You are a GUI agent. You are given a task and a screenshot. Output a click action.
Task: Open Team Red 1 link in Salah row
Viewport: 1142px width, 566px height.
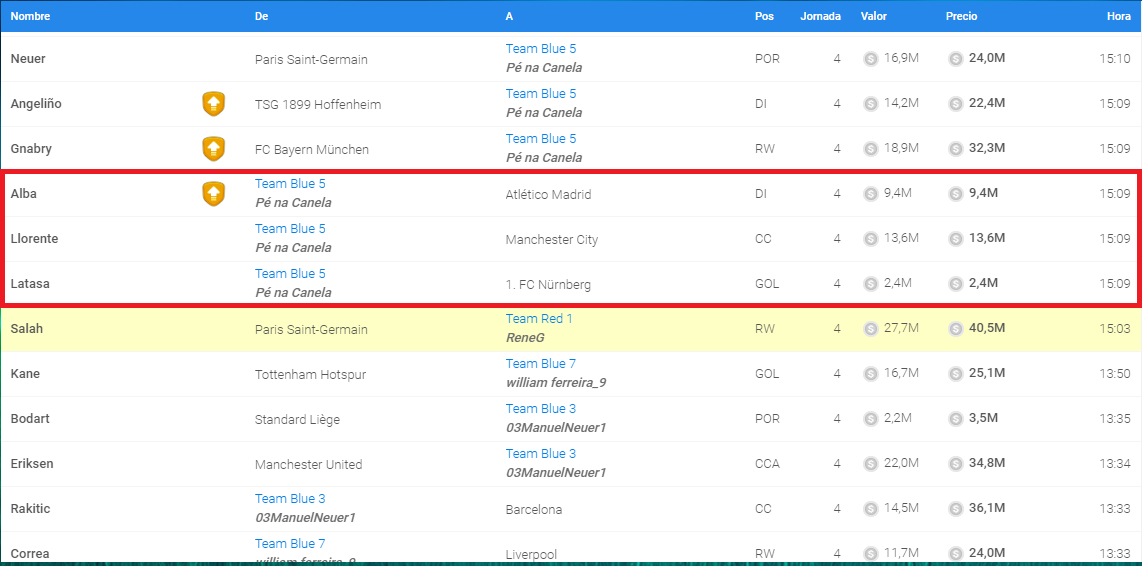click(x=539, y=319)
